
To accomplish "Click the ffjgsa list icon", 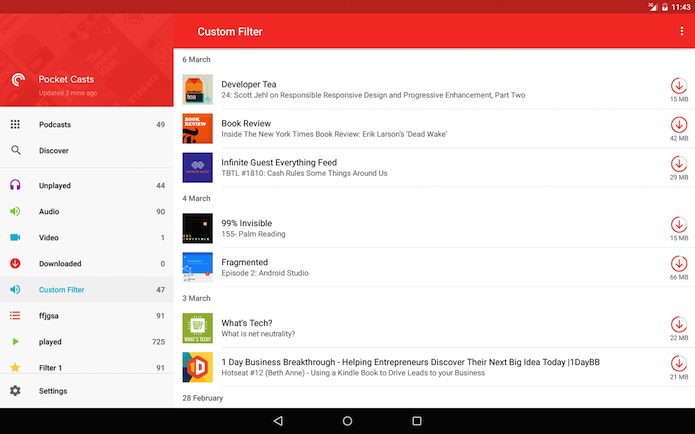I will tap(15, 316).
